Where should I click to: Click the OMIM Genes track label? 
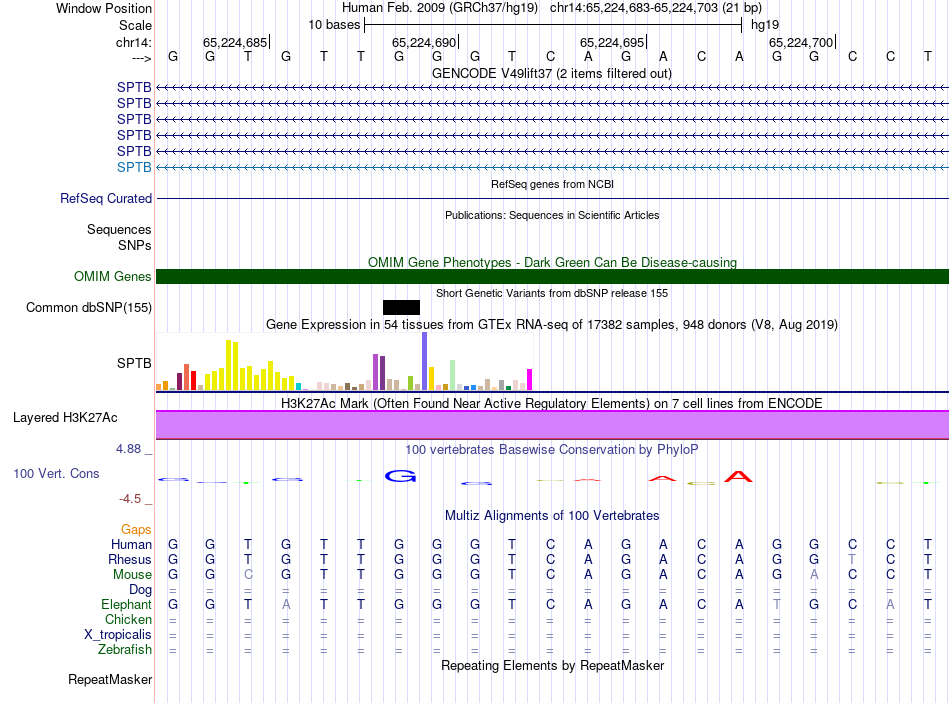click(x=112, y=276)
